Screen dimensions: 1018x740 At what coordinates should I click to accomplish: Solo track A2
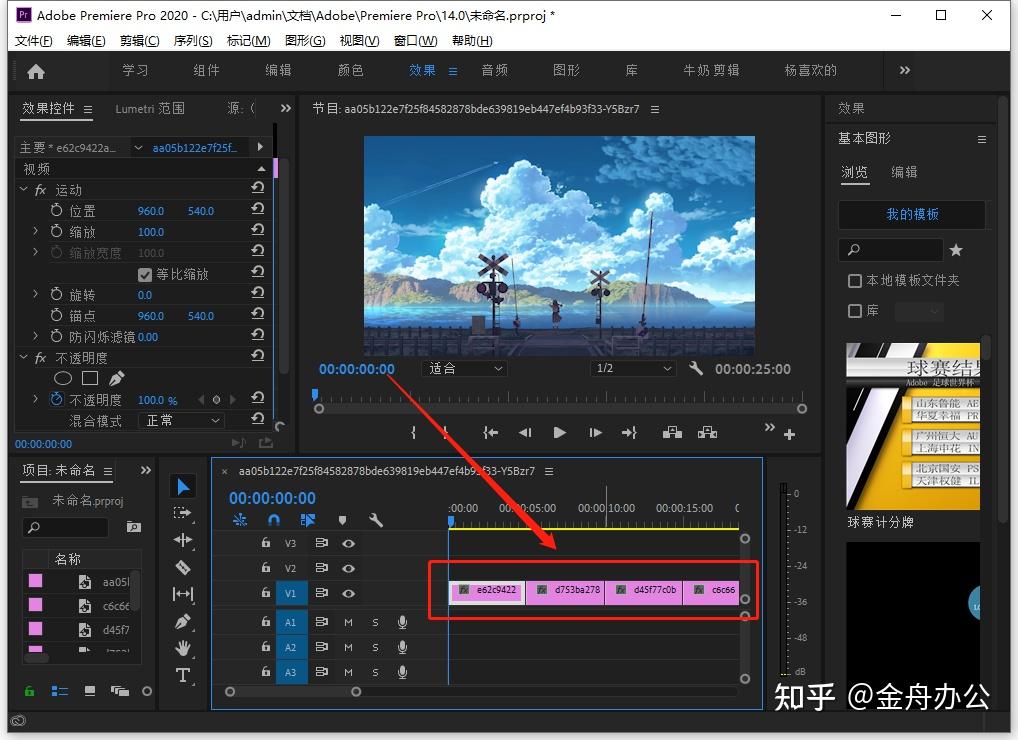375,647
